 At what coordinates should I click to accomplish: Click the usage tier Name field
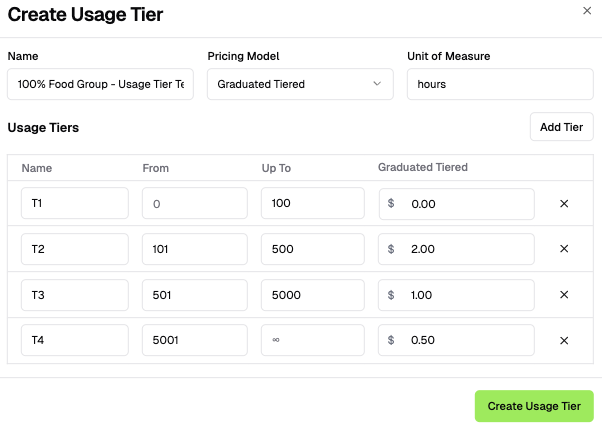pos(100,84)
